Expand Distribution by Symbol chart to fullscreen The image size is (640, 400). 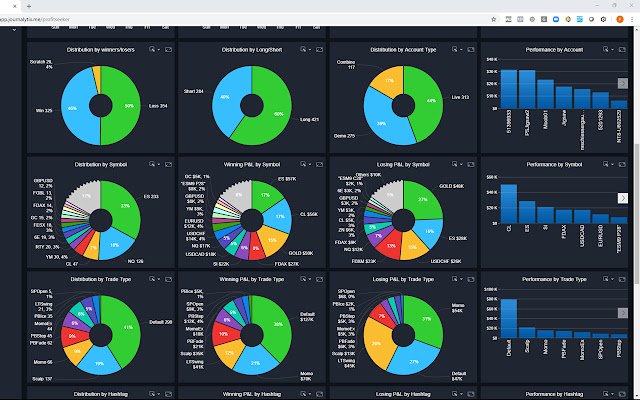(x=168, y=164)
